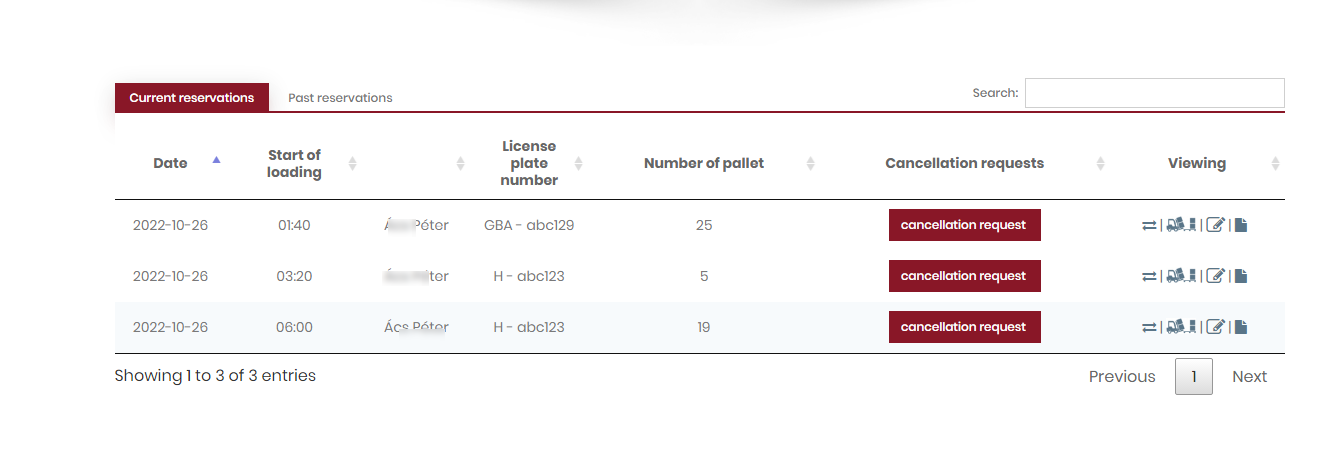Click the swap arrows icon for the 06:00 reservation
Viewport: 1343px width, 471px height.
1148,327
